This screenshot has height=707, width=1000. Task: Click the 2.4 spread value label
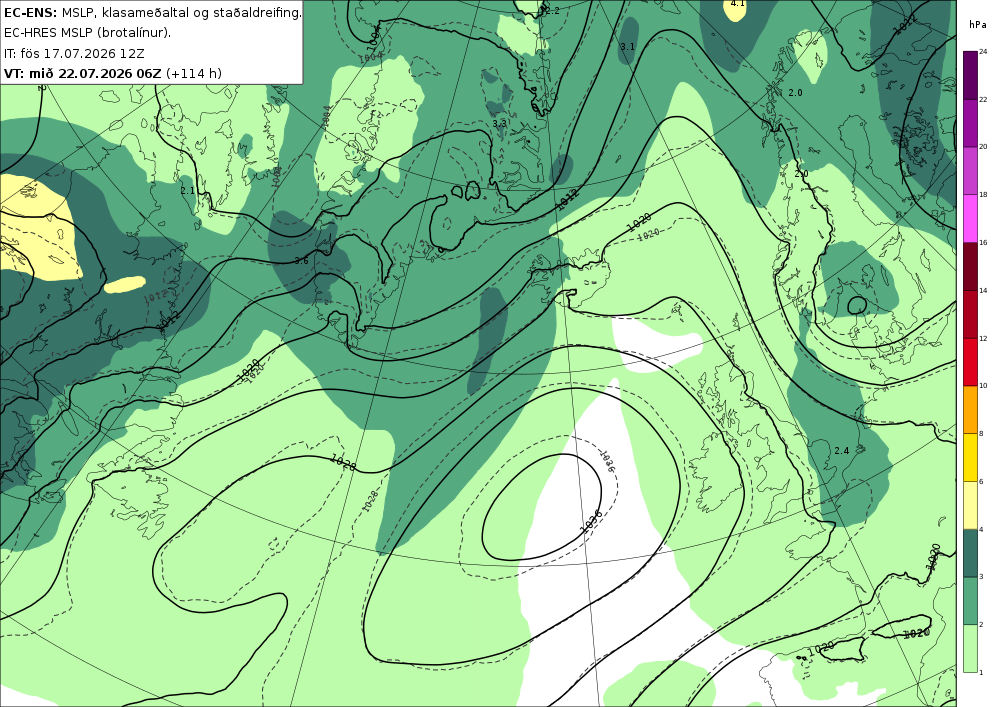(842, 450)
